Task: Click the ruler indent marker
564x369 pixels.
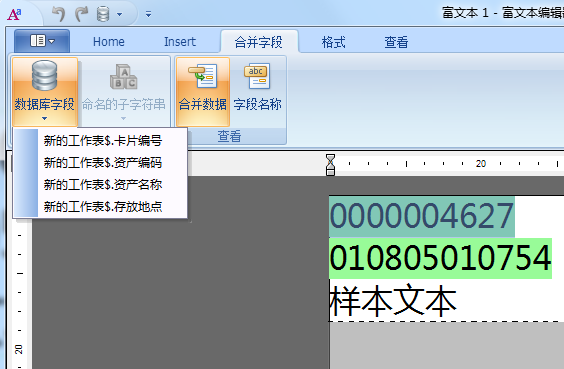Action: [x=330, y=165]
